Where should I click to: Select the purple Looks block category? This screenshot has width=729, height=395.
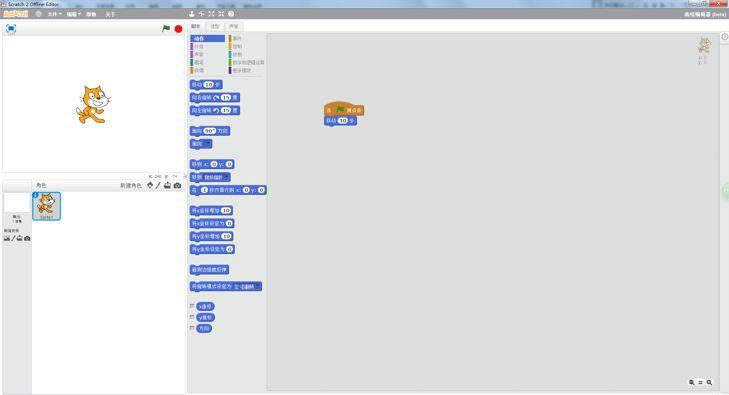pos(207,46)
